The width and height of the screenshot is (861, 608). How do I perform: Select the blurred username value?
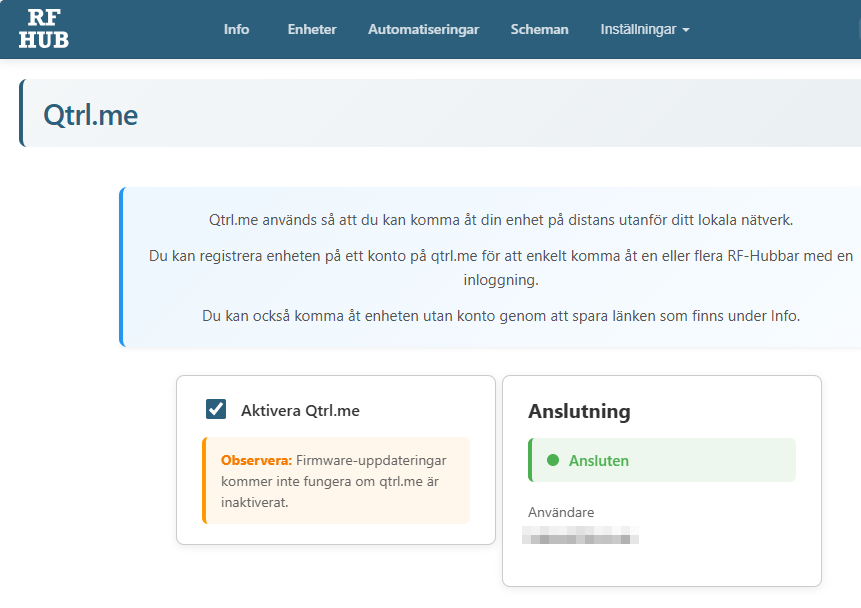pyautogui.click(x=583, y=538)
